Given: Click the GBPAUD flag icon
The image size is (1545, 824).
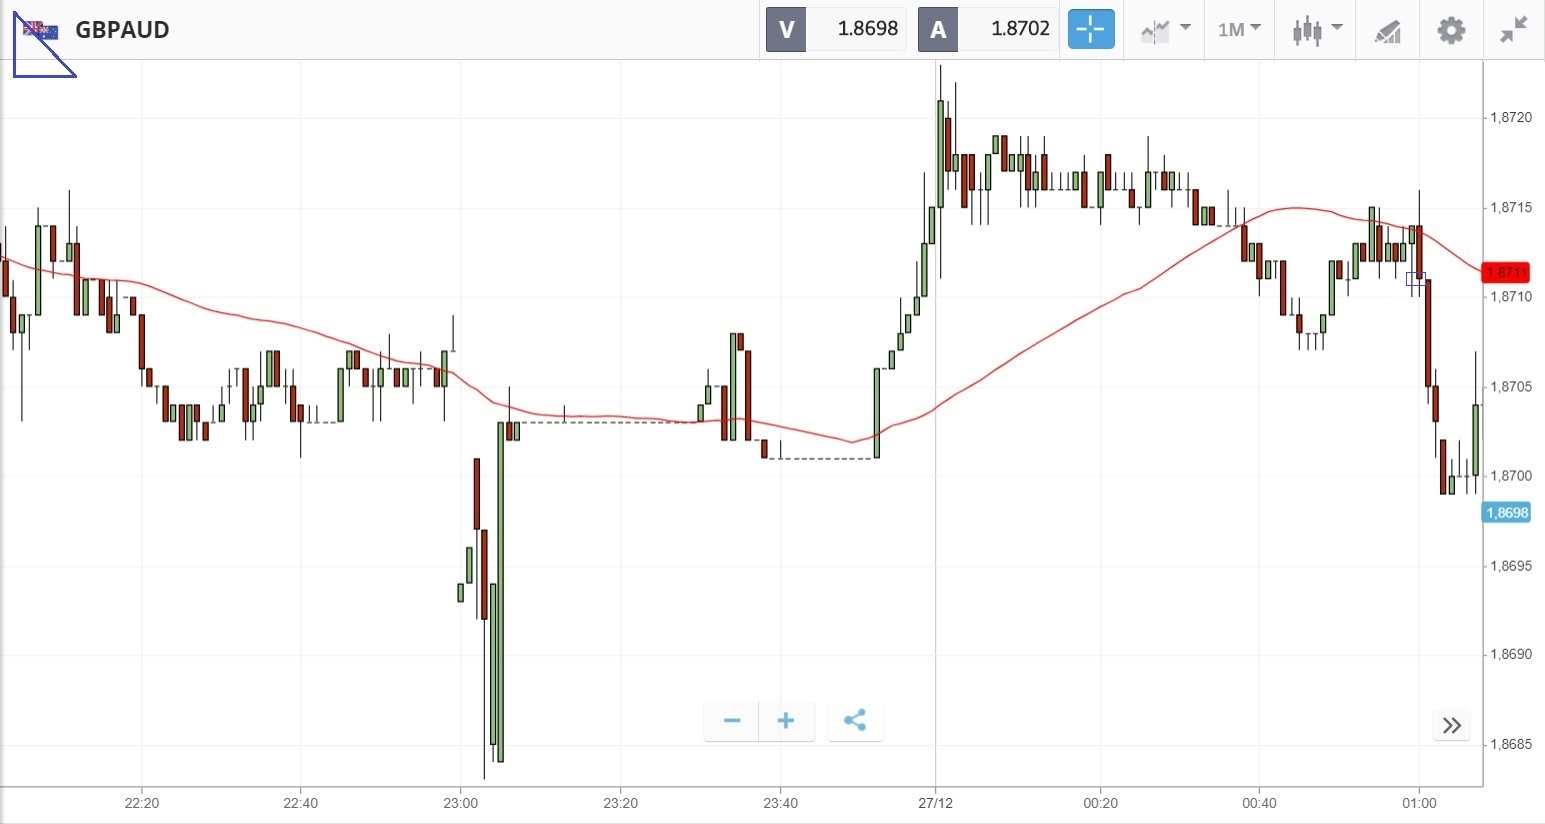Looking at the screenshot, I should tap(41, 30).
